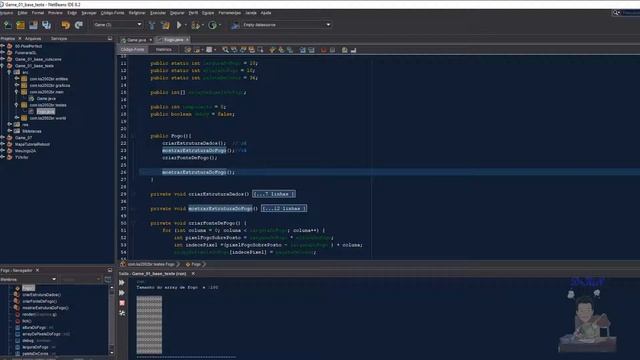Select the Game_01_base_cutscene project

pyautogui.click(x=38, y=59)
